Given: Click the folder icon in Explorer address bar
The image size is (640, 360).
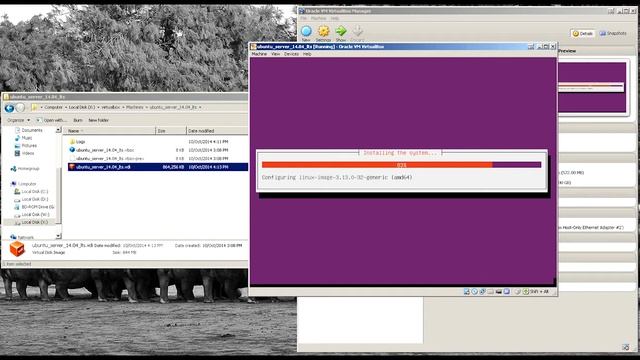Looking at the screenshot, I should (x=35, y=107).
